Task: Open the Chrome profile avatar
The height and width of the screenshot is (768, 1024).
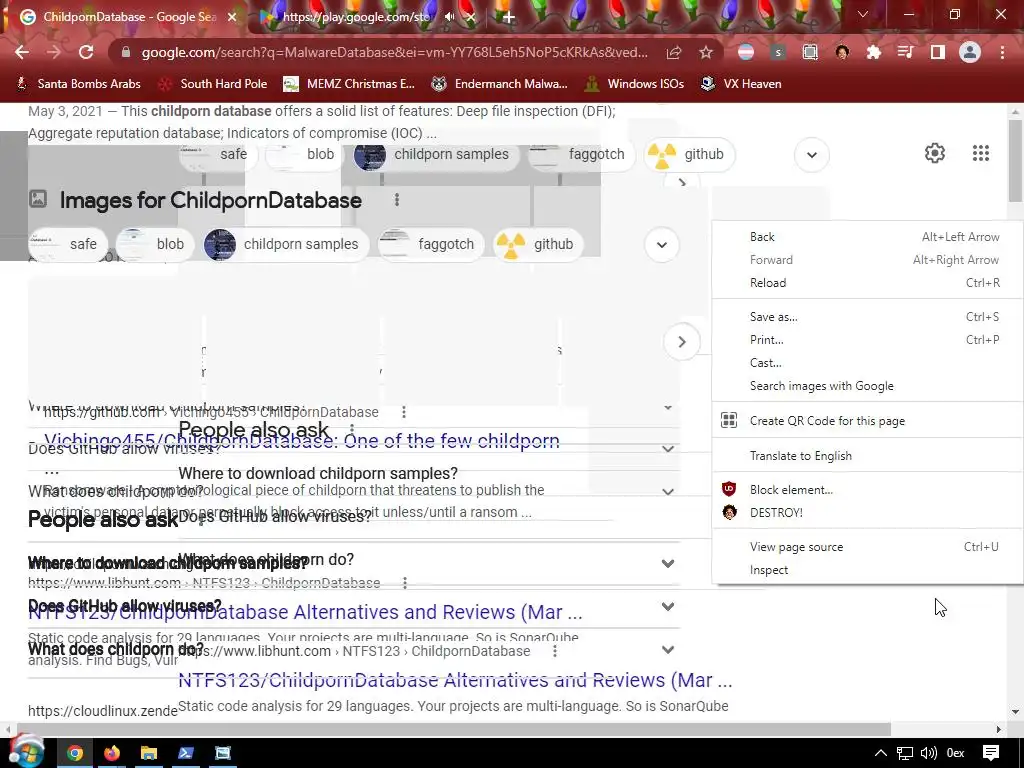Action: tap(970, 52)
